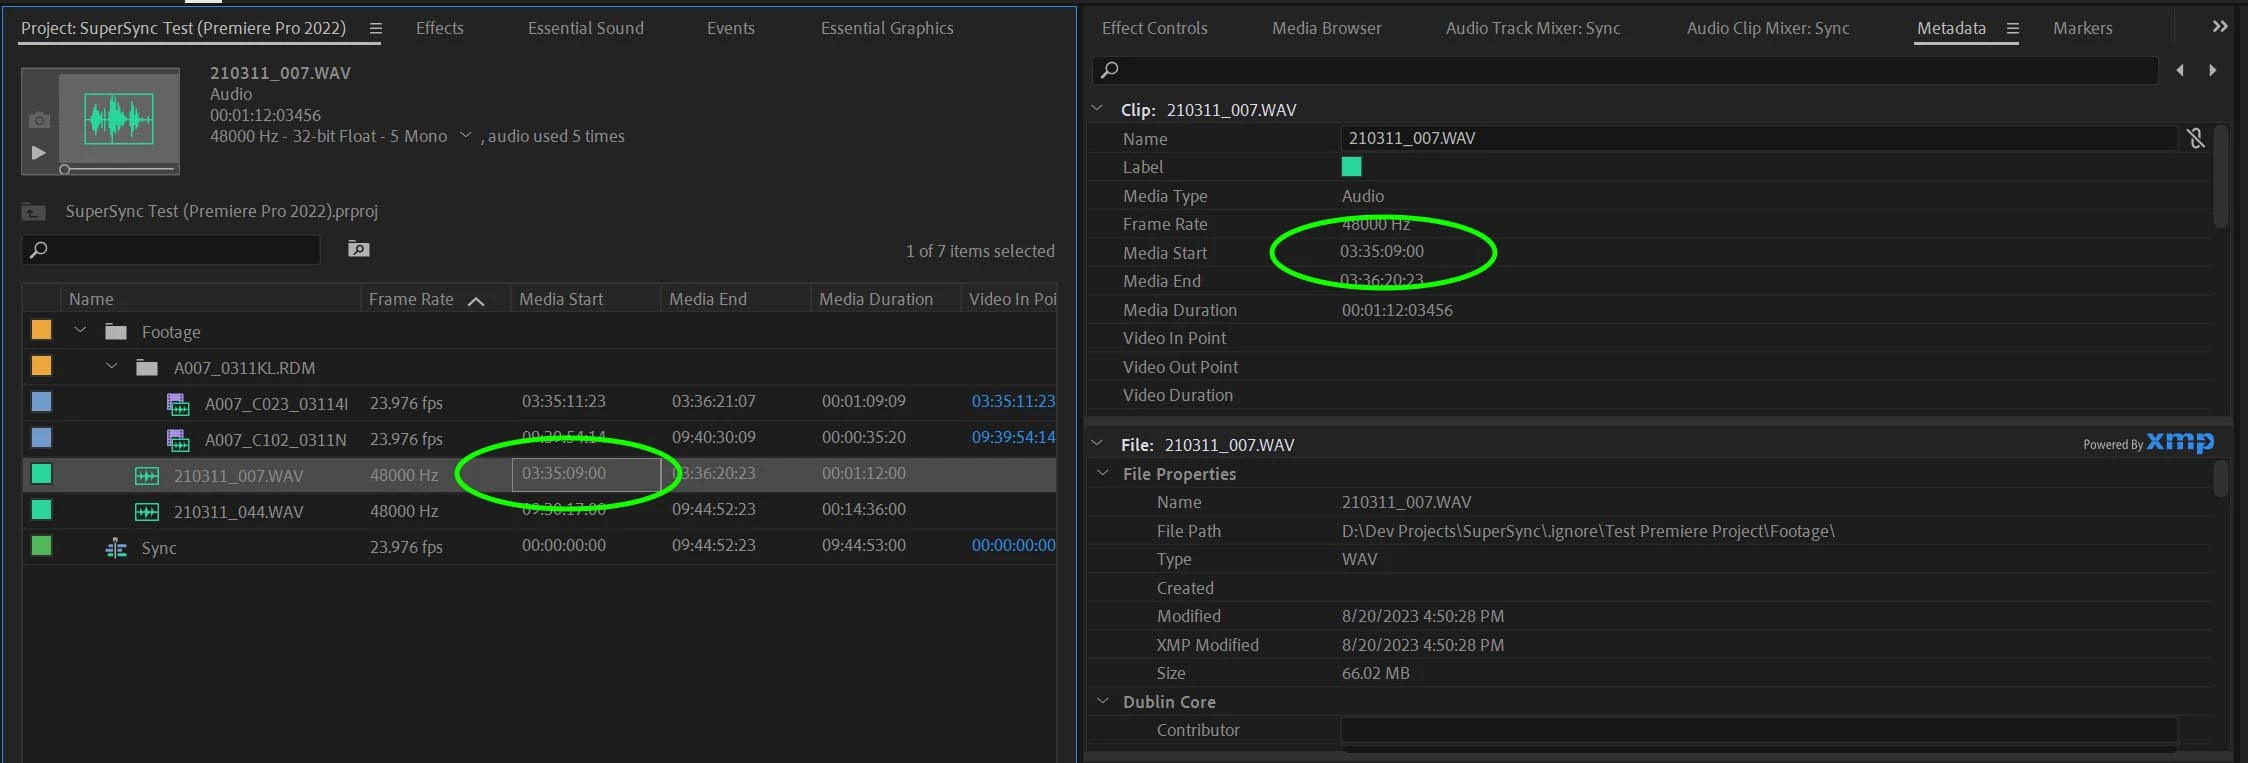Click the 210311_044.WAV audio clip icon
The image size is (2248, 763).
tap(147, 512)
